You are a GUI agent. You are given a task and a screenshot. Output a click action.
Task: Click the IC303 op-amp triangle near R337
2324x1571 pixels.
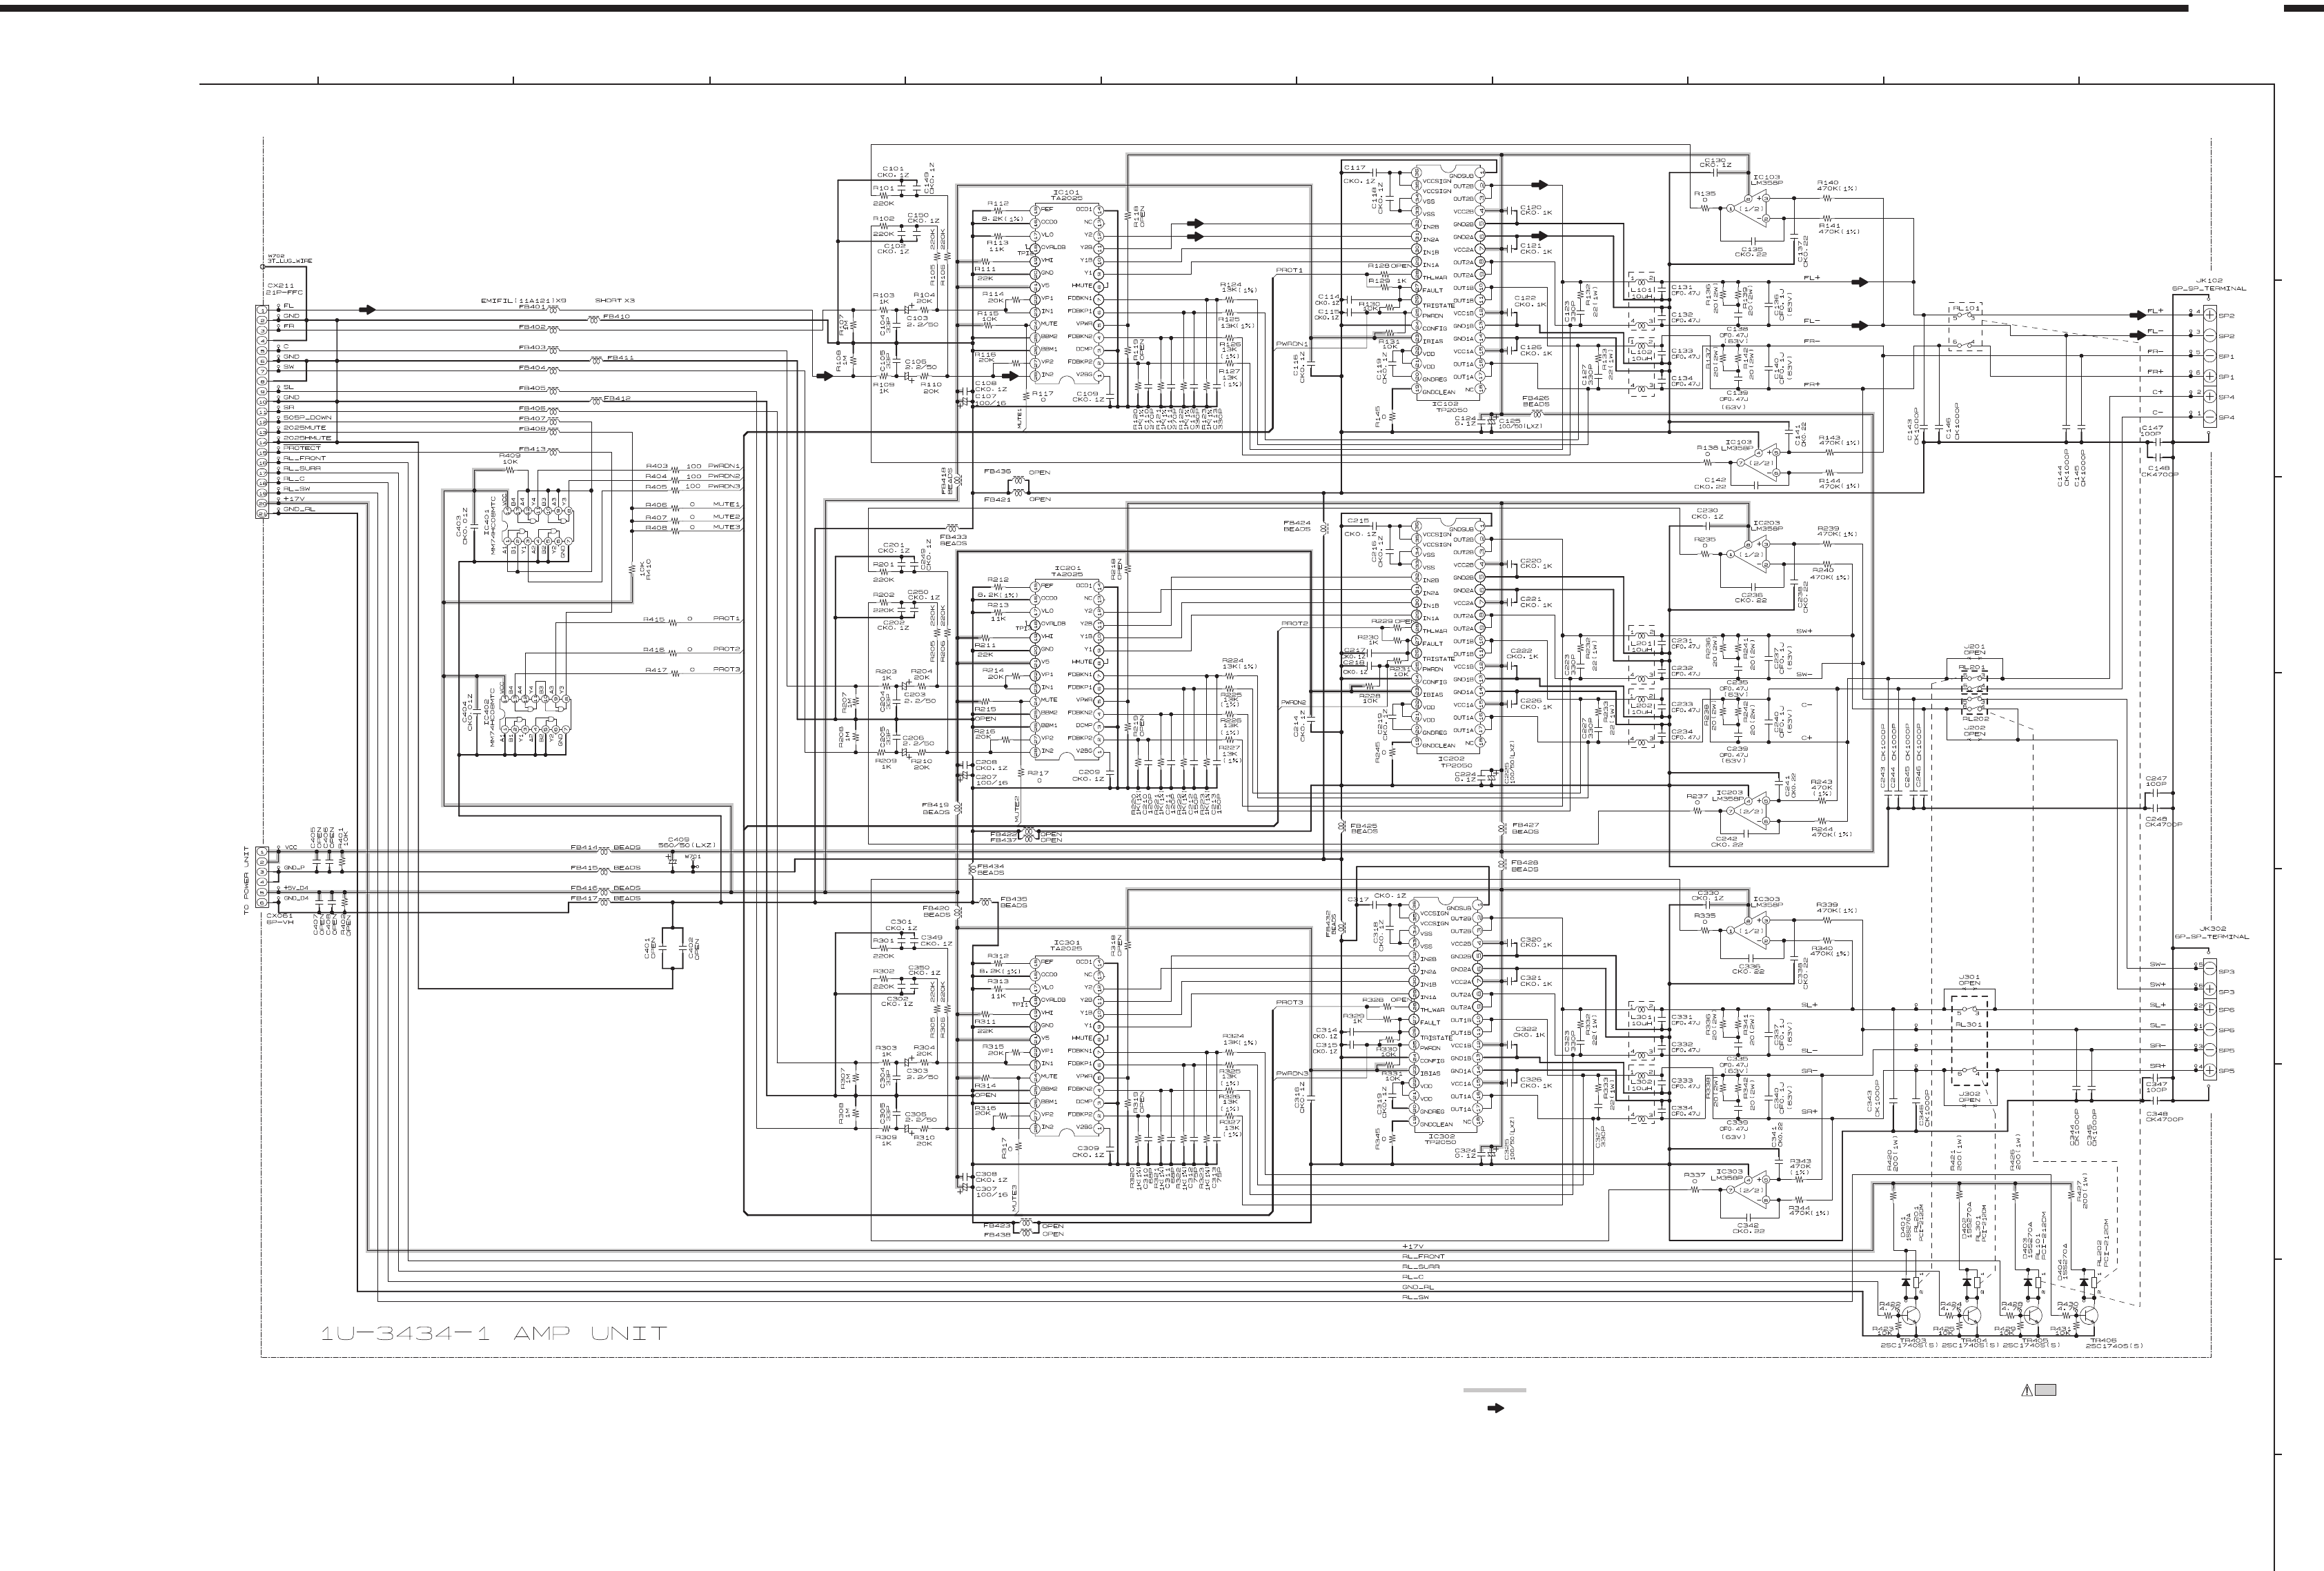click(1754, 1191)
